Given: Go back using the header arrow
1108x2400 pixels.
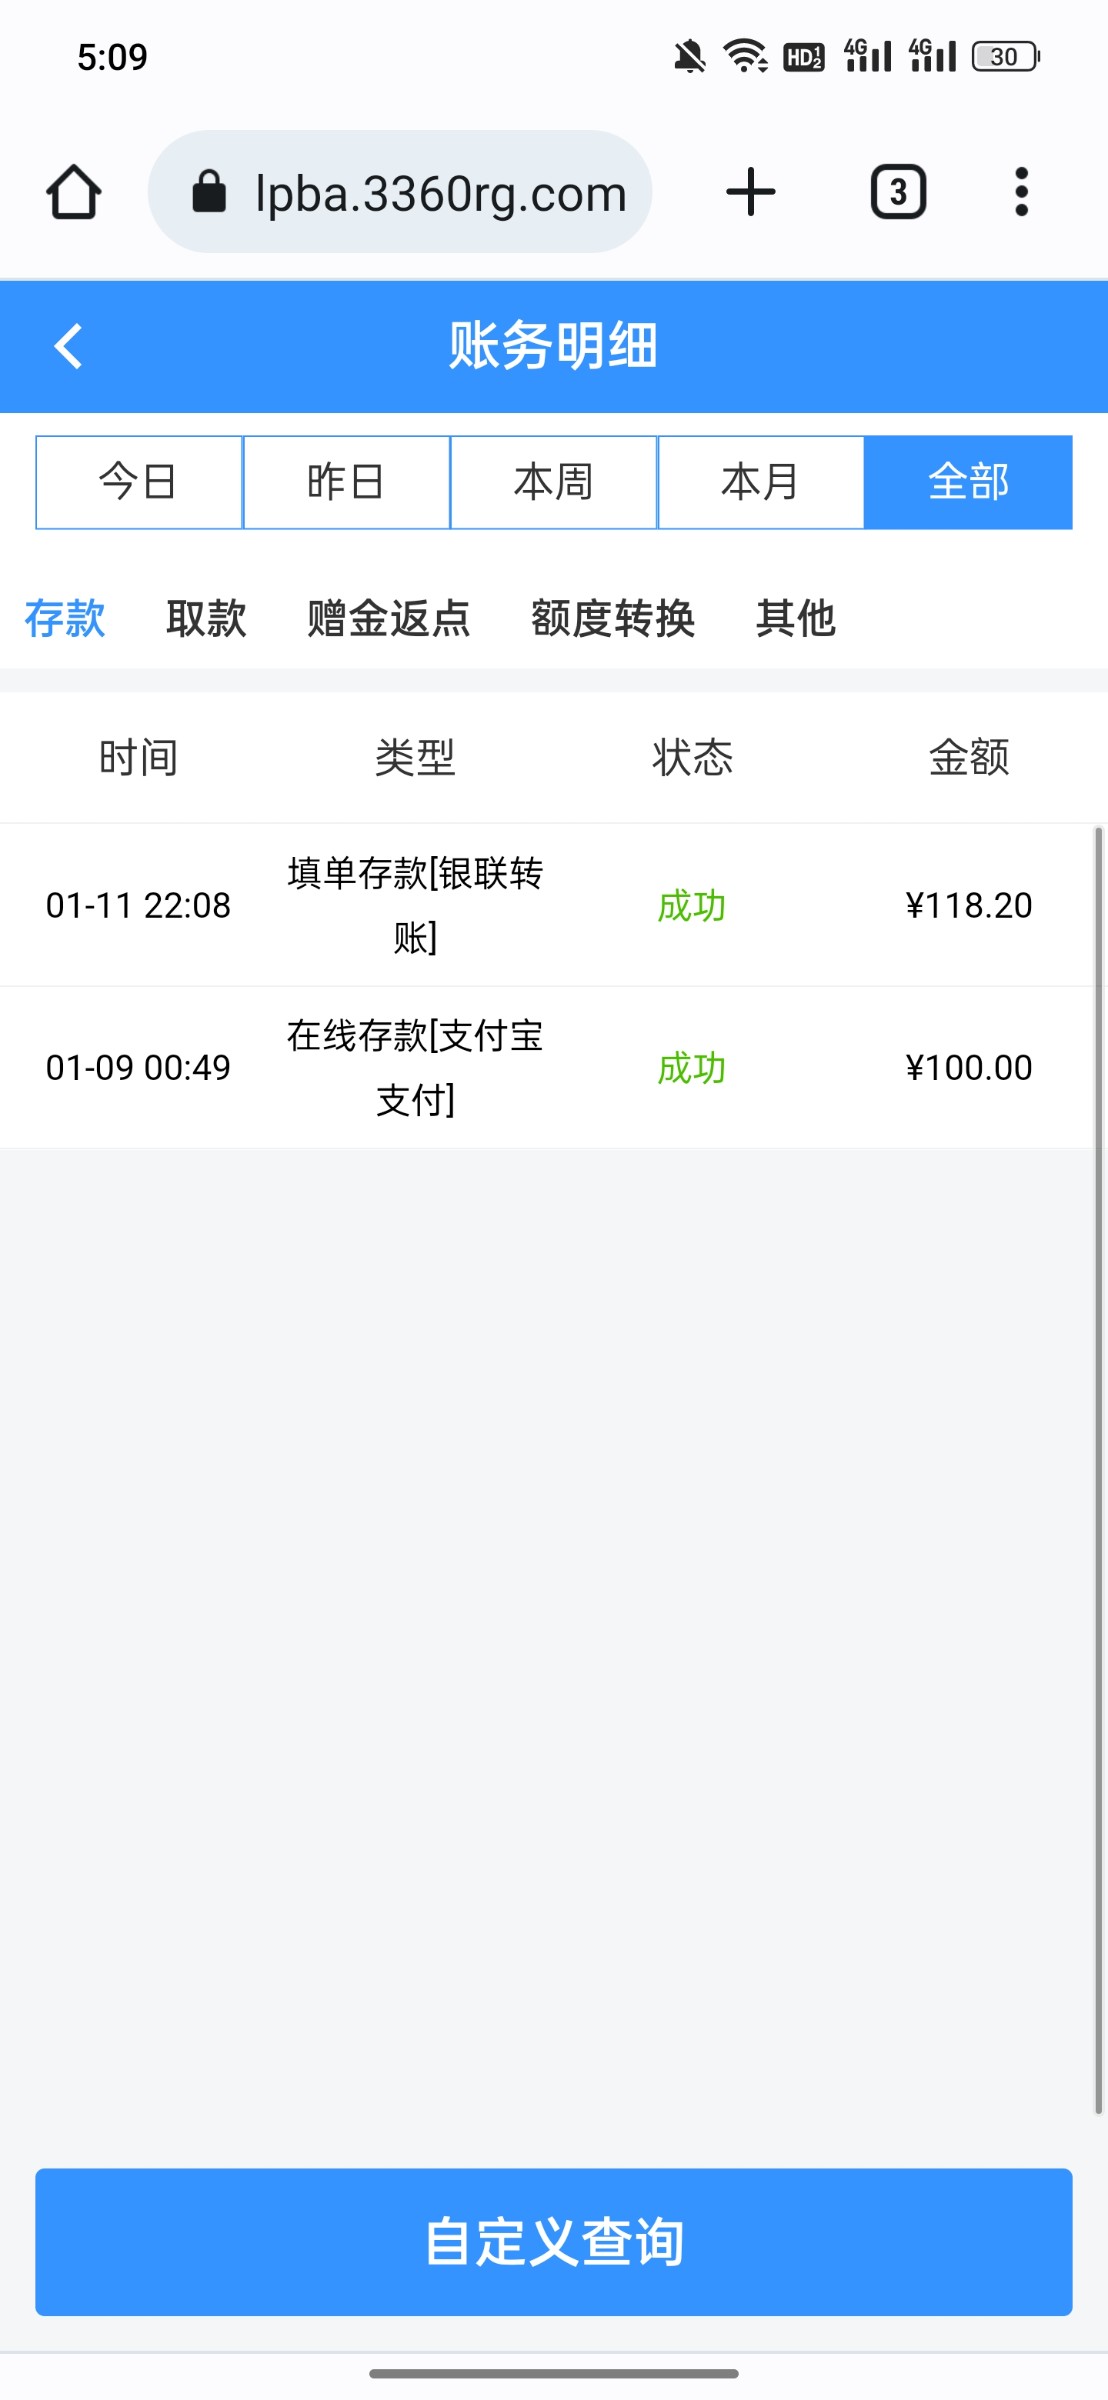Looking at the screenshot, I should (68, 347).
